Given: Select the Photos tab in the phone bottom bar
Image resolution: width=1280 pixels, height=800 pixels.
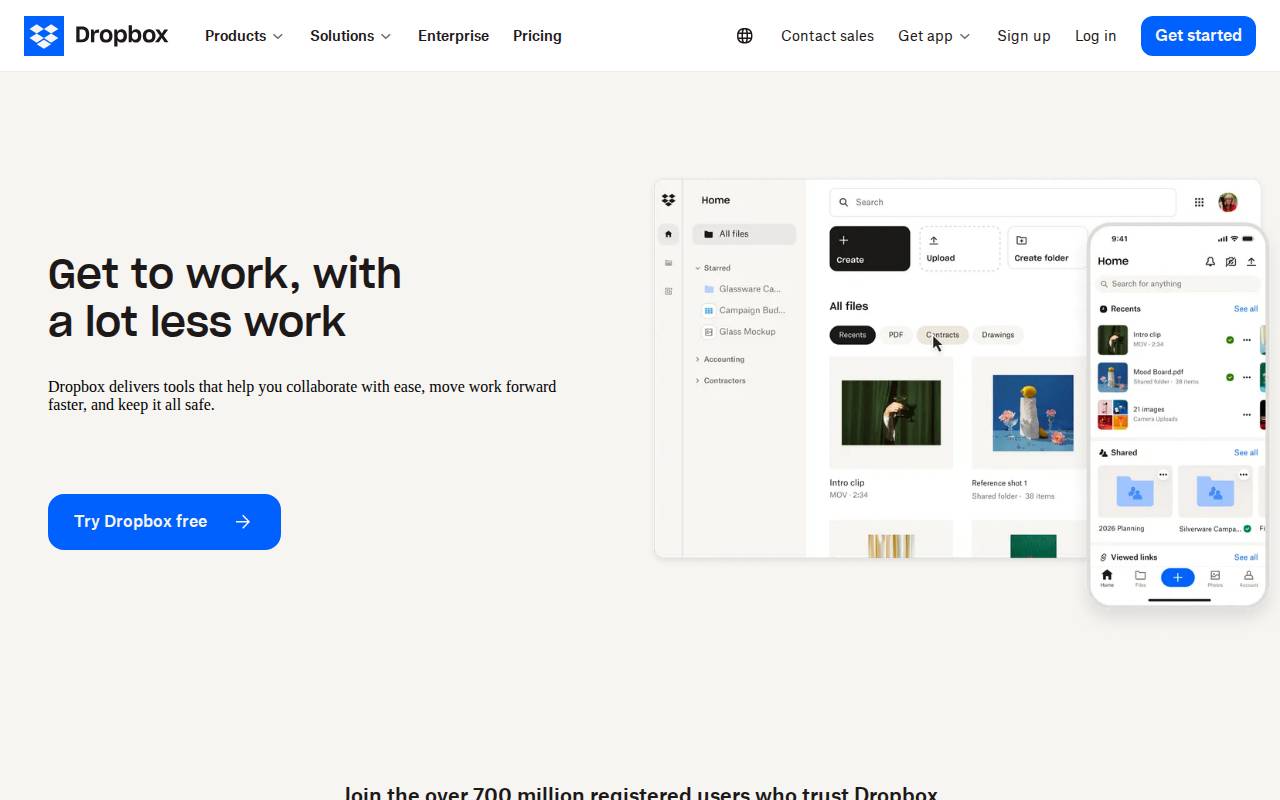Looking at the screenshot, I should click(1215, 578).
